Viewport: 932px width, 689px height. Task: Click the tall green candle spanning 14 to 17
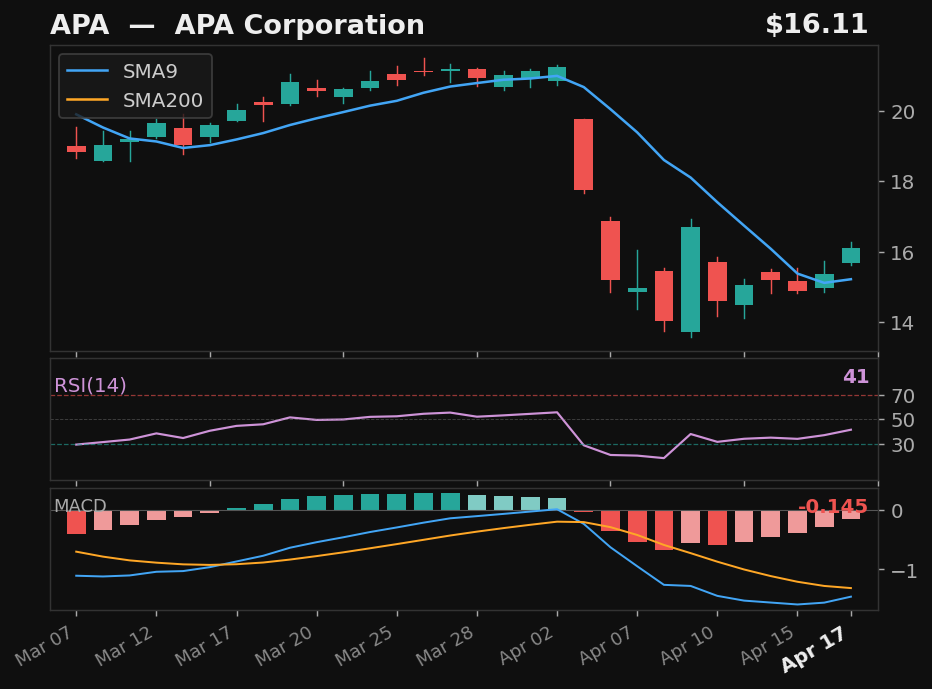click(x=691, y=279)
